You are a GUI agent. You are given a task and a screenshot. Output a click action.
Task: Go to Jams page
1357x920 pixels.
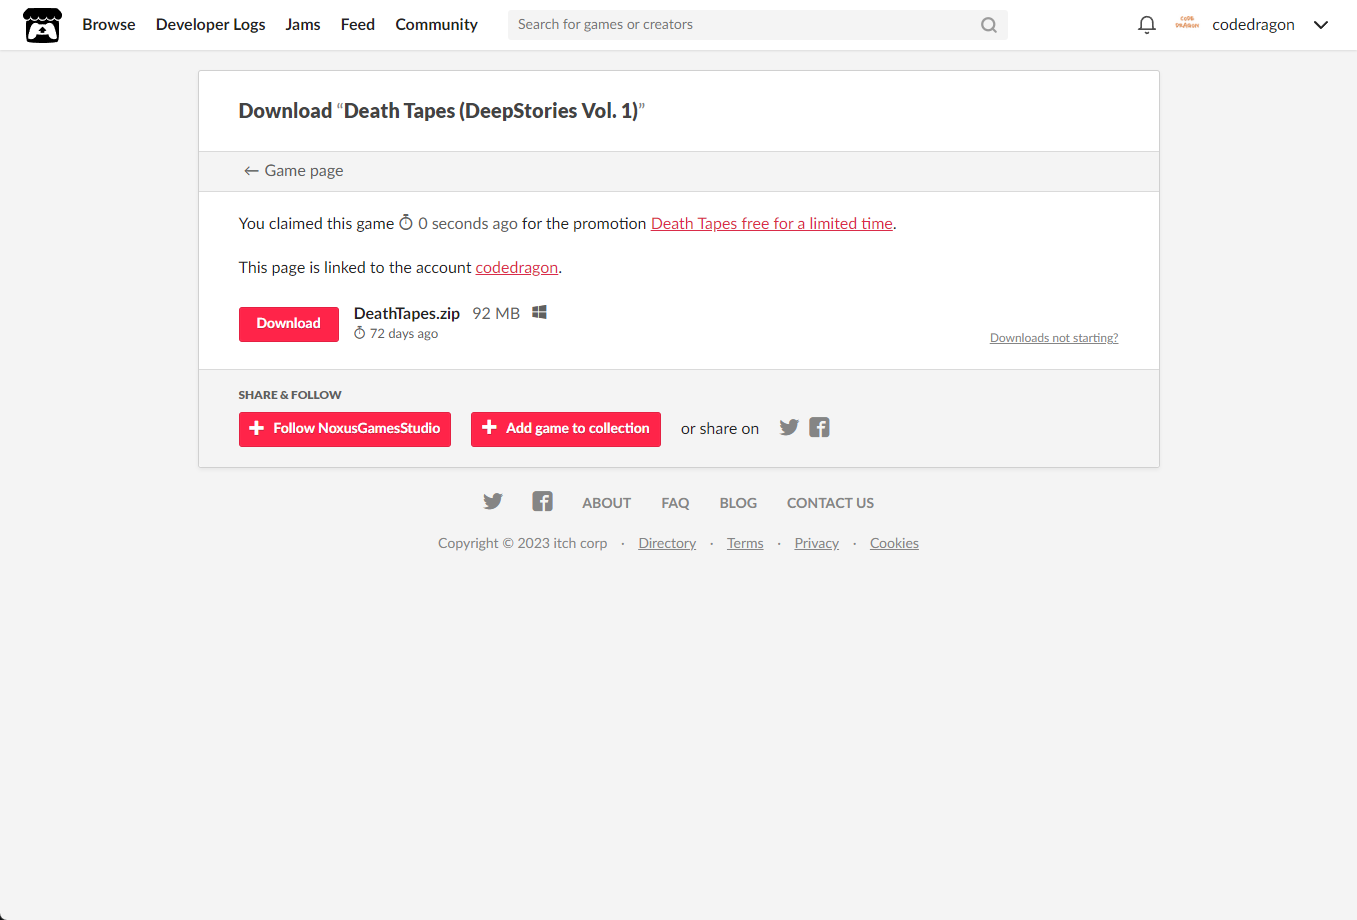[303, 25]
